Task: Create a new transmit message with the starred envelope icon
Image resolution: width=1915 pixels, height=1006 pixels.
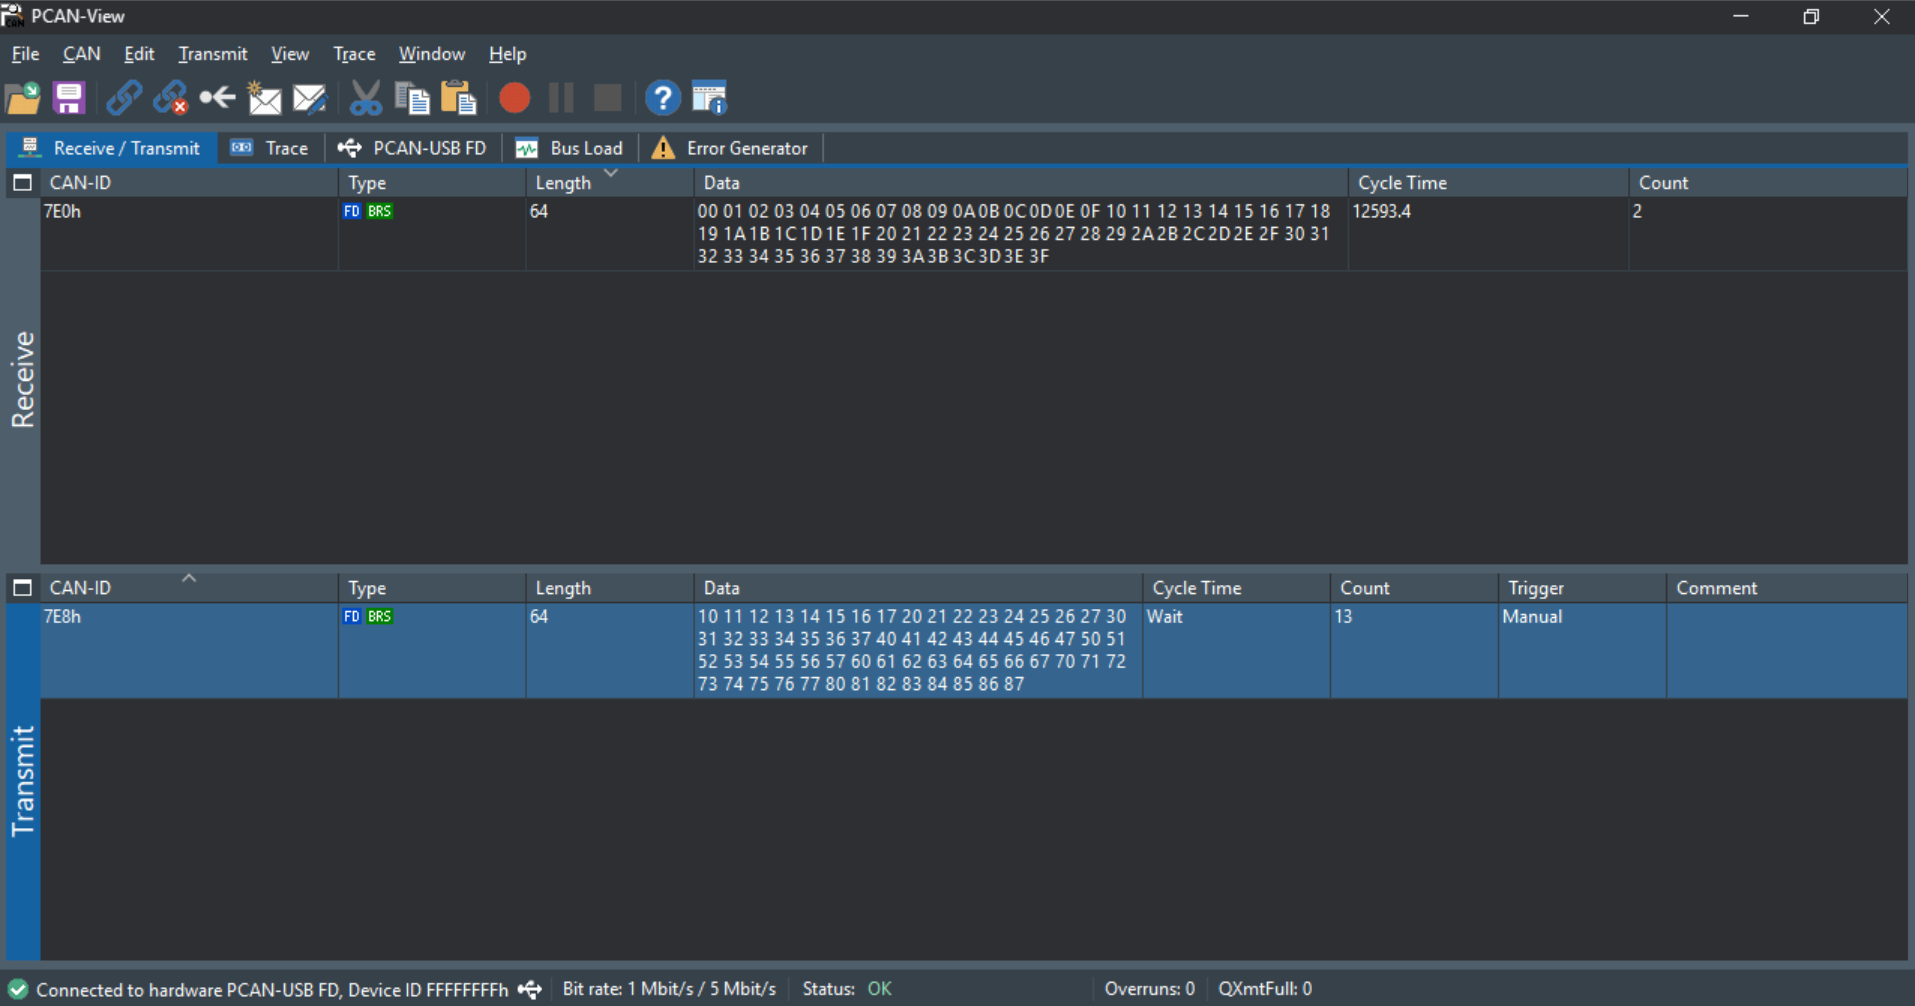Action: 264,98
